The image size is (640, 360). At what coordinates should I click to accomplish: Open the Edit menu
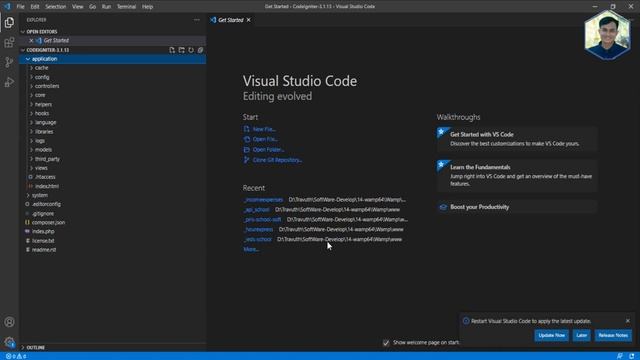point(35,7)
